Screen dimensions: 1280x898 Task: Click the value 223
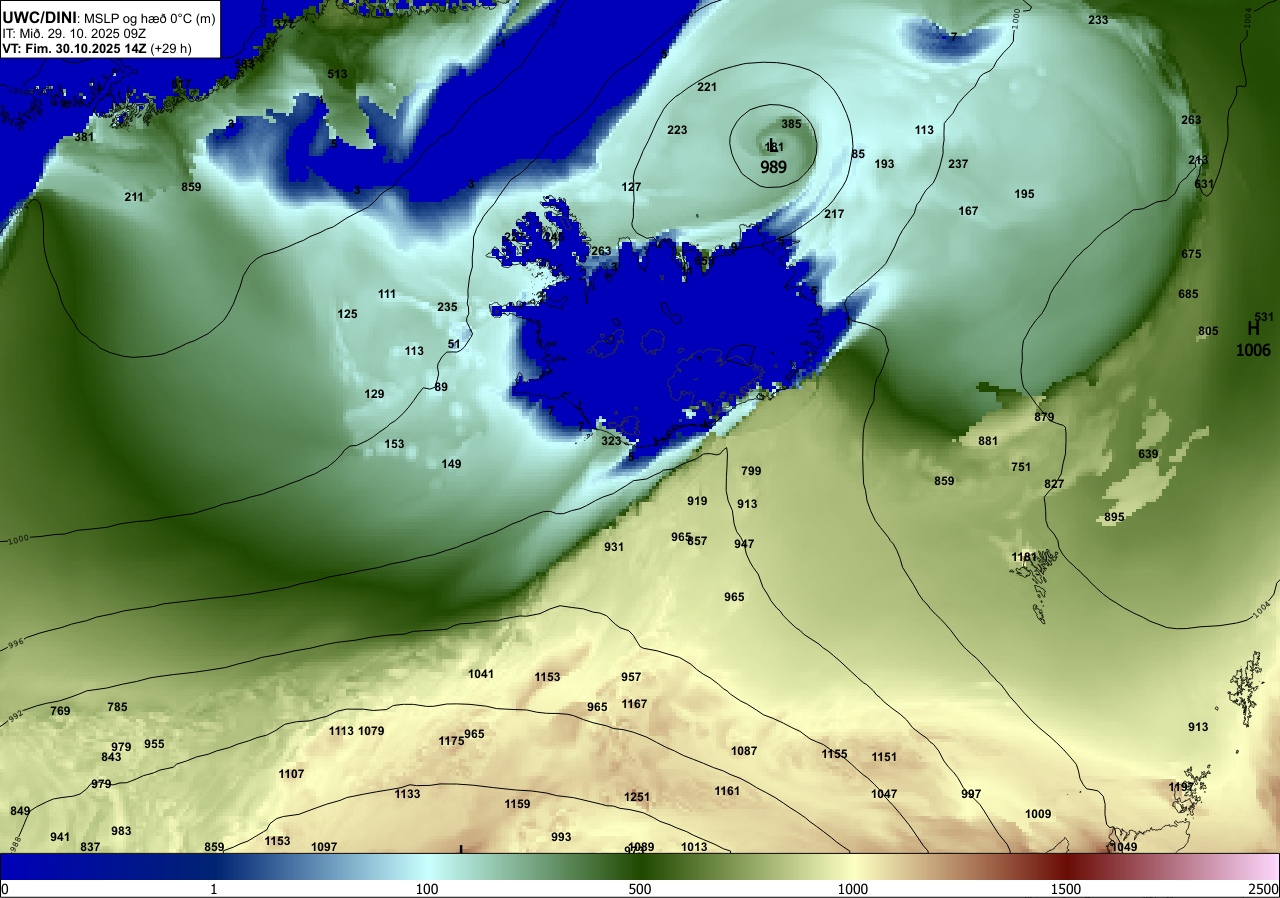click(677, 130)
